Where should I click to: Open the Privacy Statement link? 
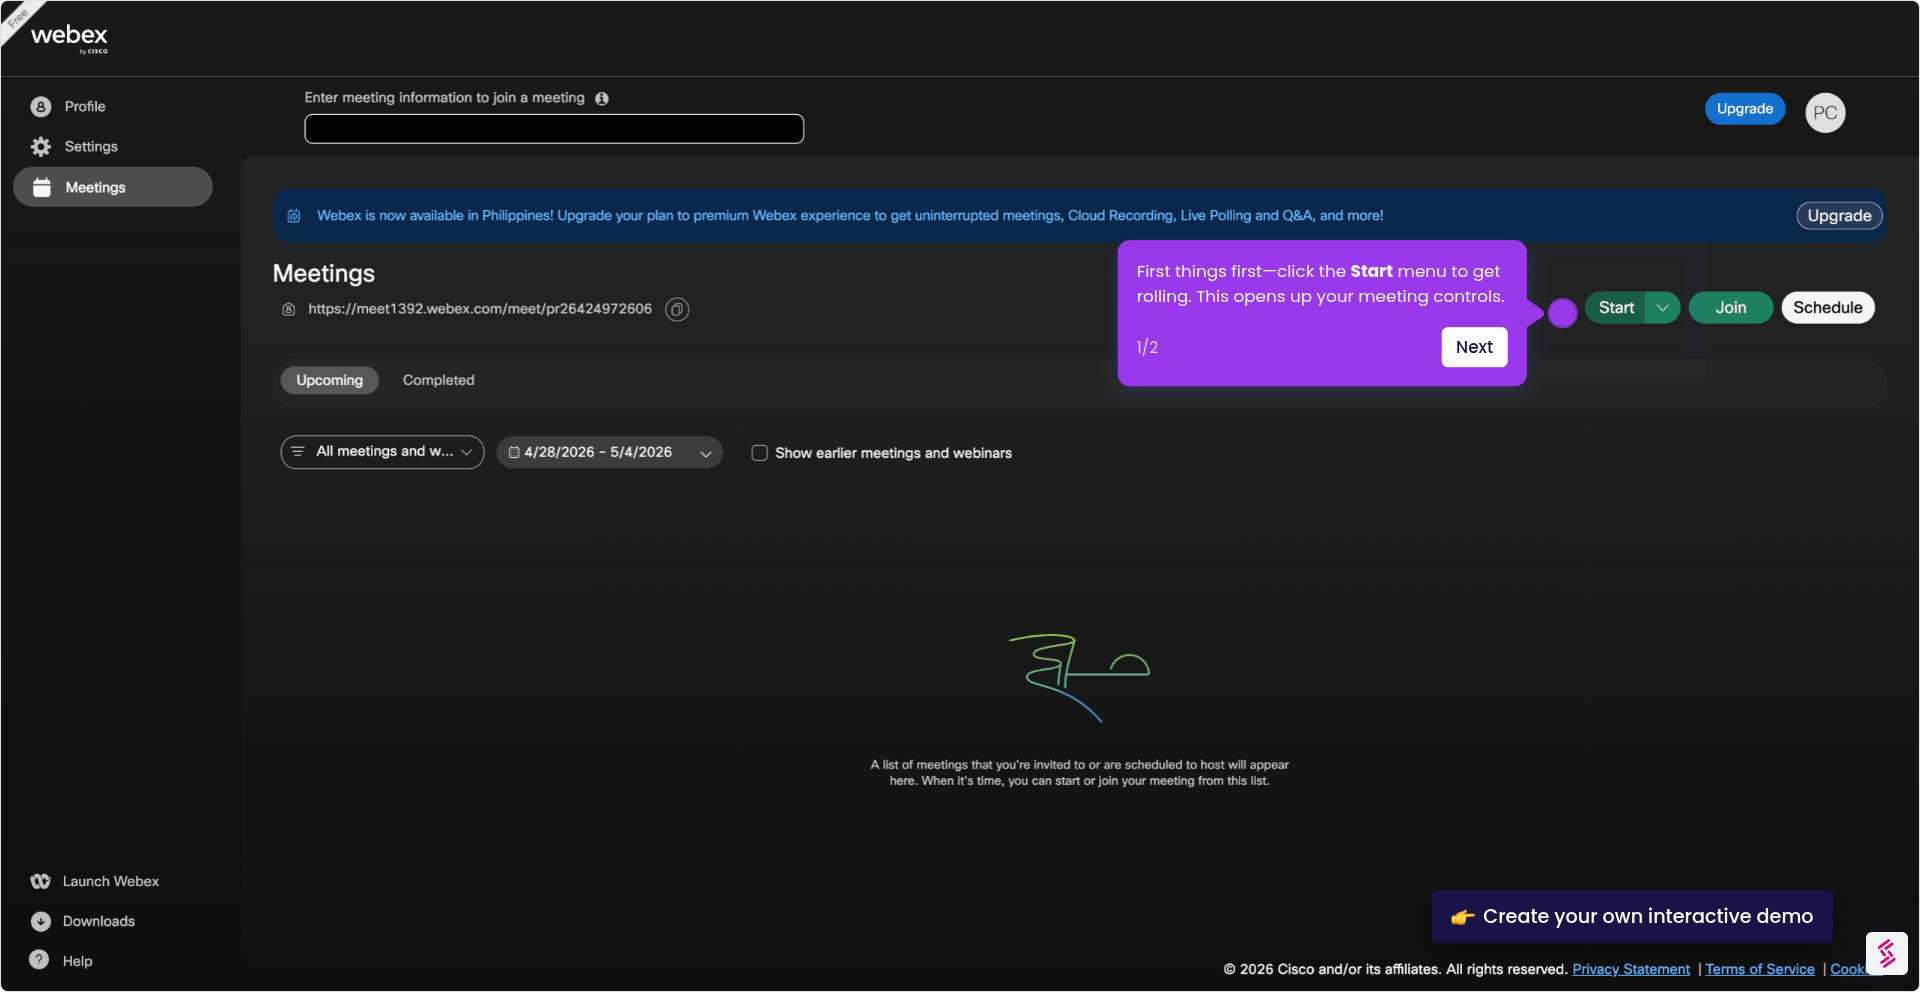tap(1631, 969)
